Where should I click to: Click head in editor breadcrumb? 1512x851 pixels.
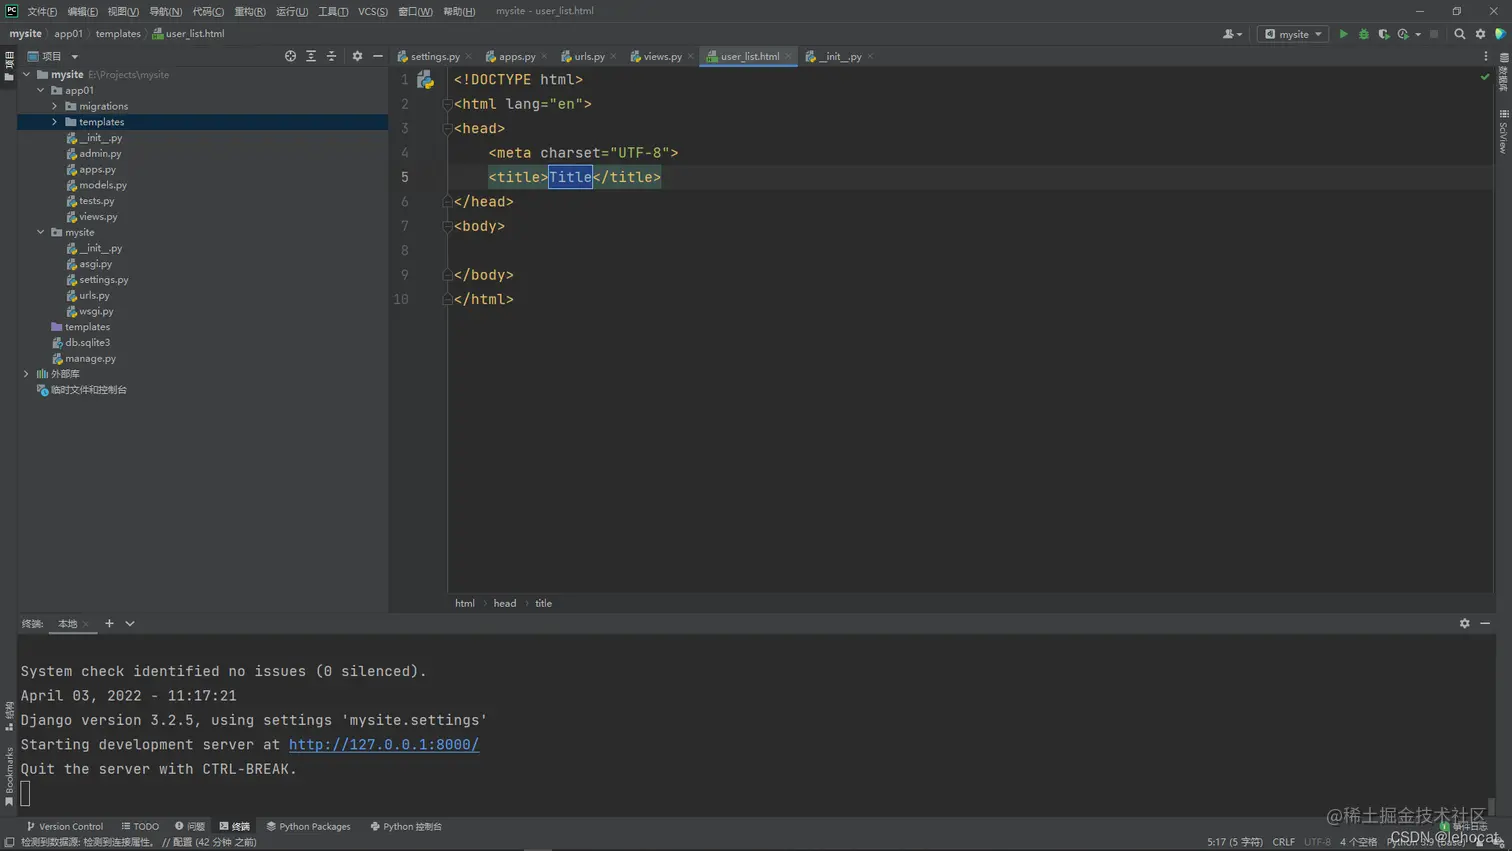(505, 603)
